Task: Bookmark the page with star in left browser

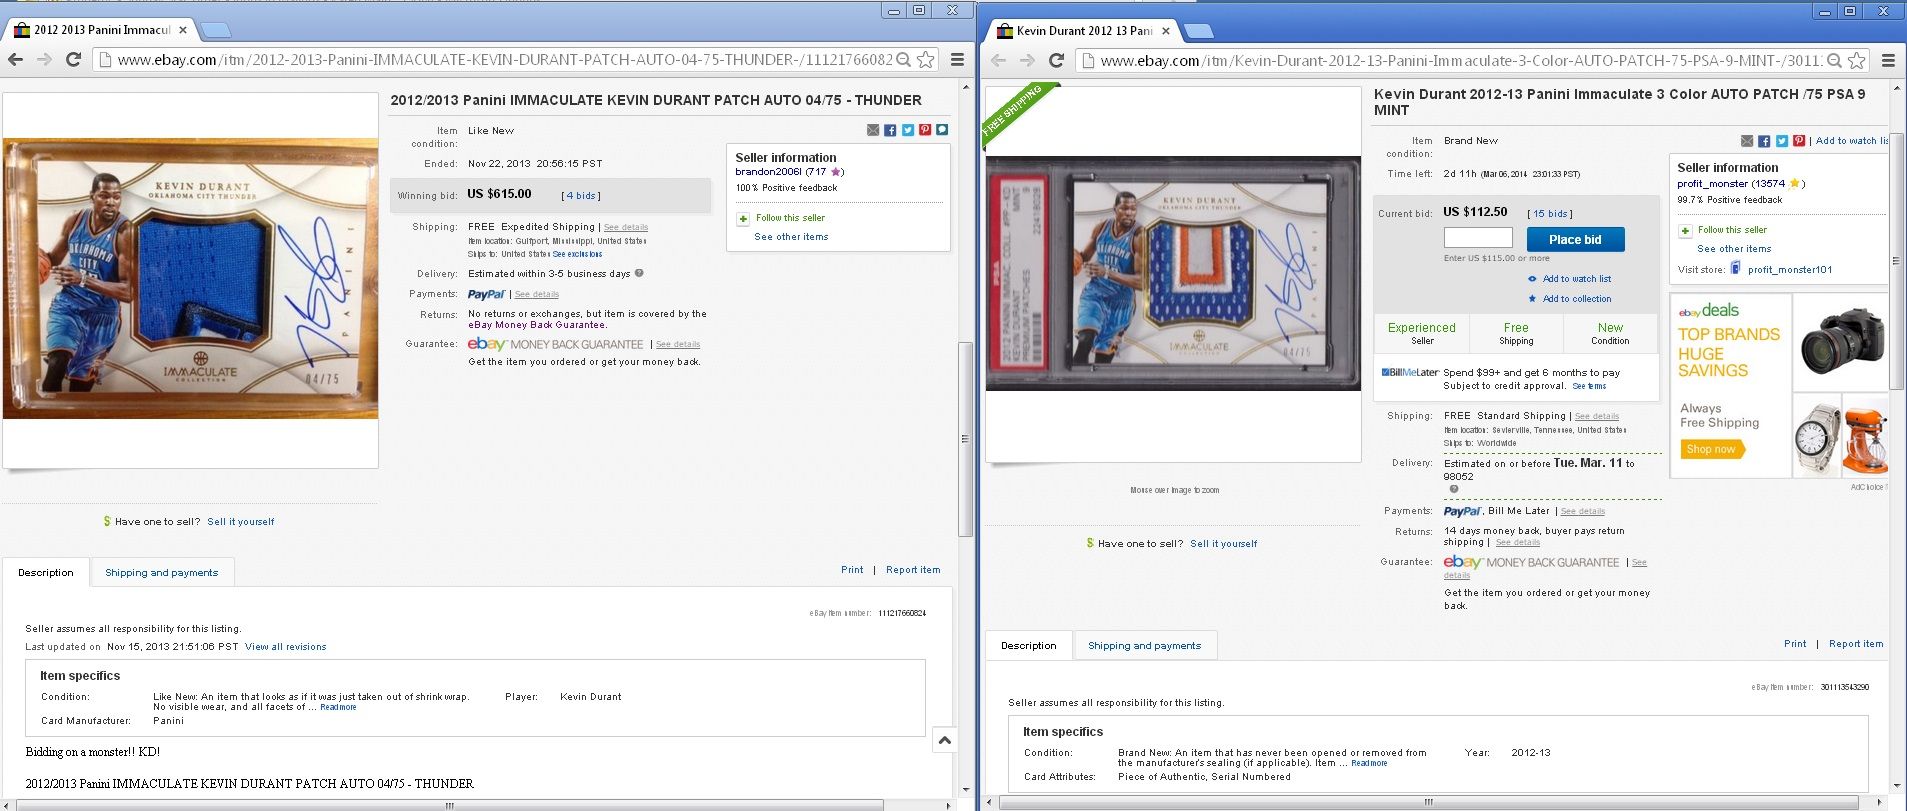Action: coord(926,60)
